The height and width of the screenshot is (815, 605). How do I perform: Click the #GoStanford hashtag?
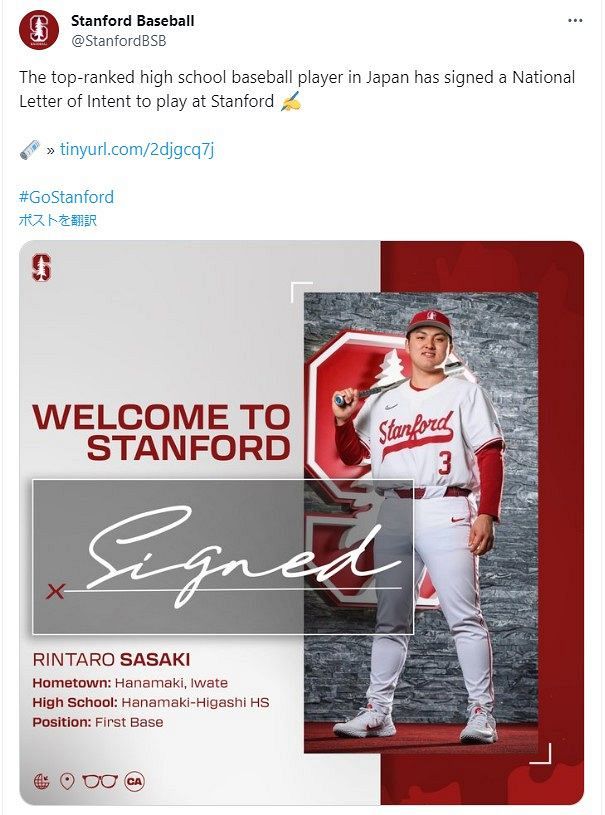66,197
